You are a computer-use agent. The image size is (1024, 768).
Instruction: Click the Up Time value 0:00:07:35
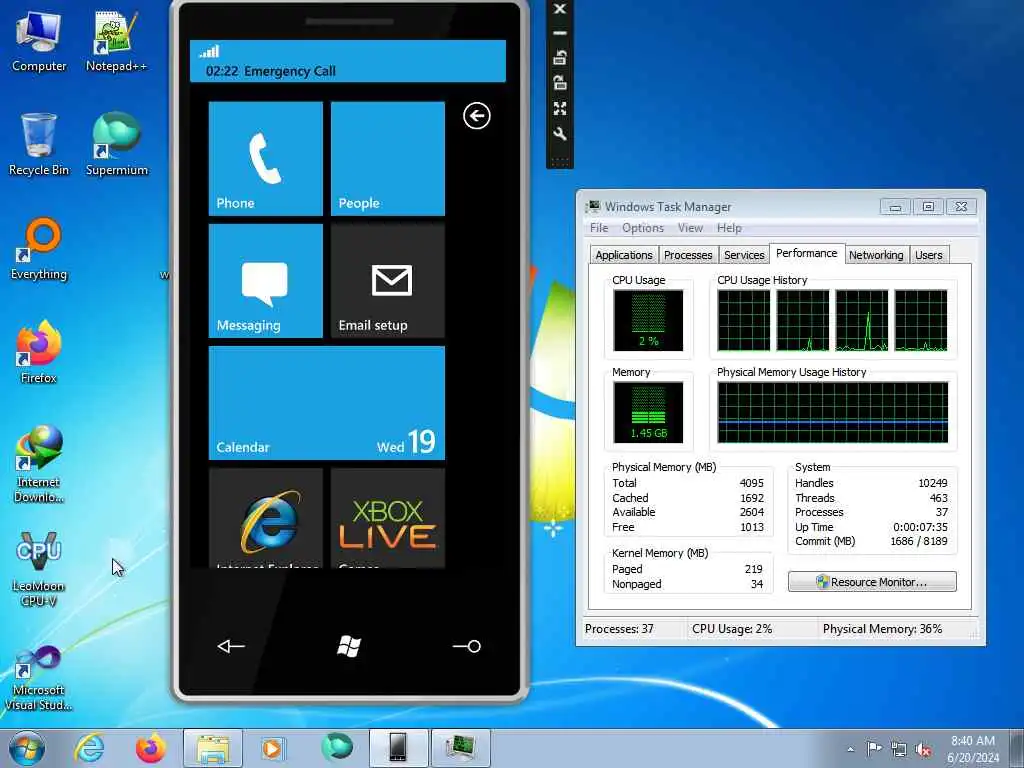[920, 527]
